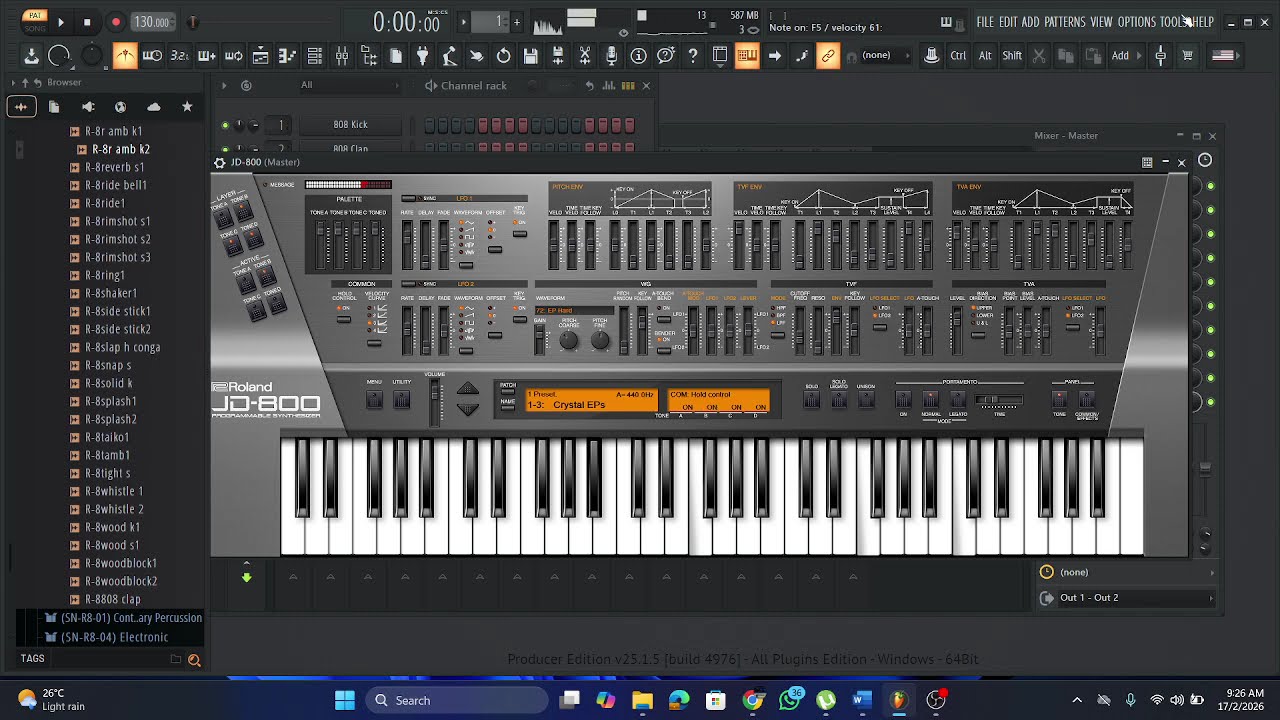Open the ADD menu

(1031, 22)
